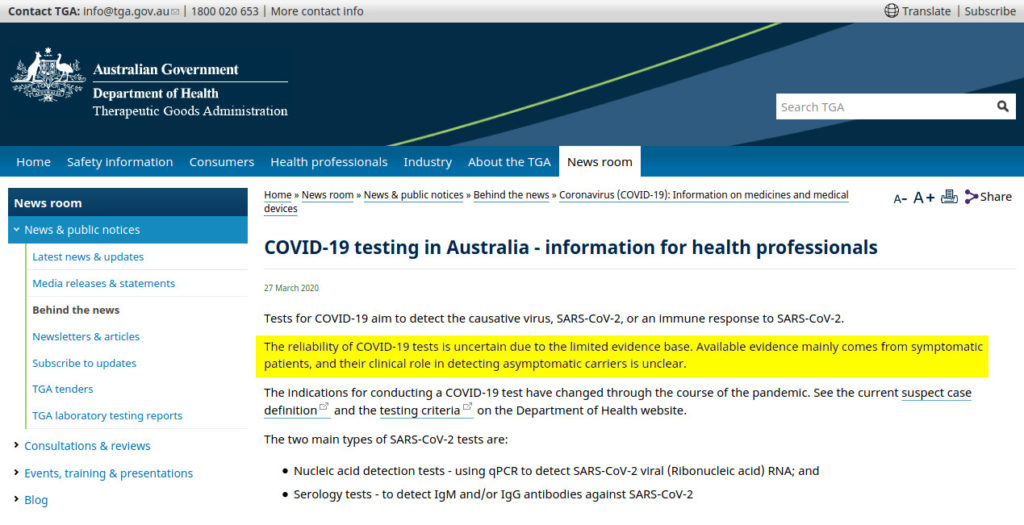Open the Safety information menu

point(119,162)
